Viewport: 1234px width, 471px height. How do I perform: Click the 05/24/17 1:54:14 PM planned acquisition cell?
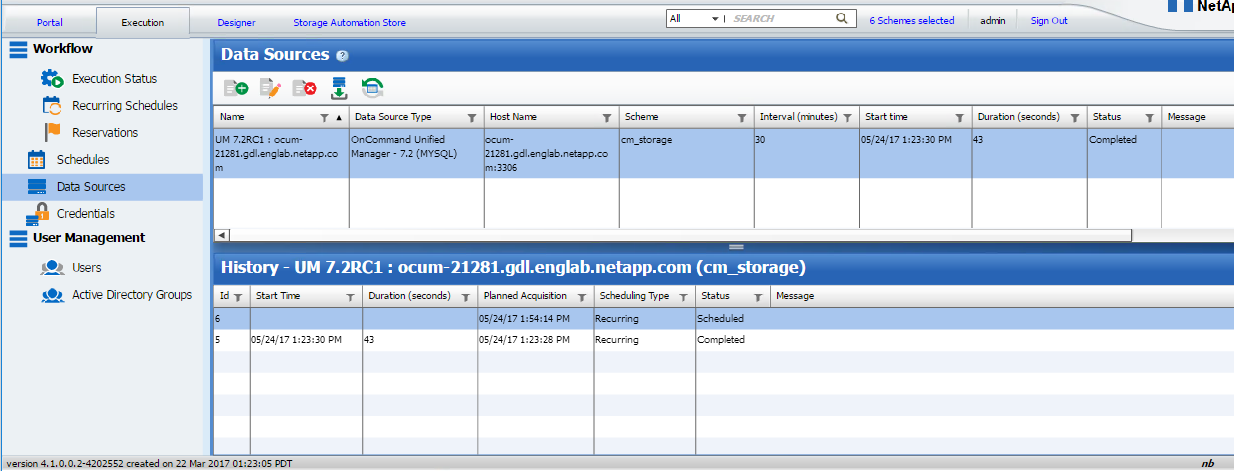click(x=535, y=318)
